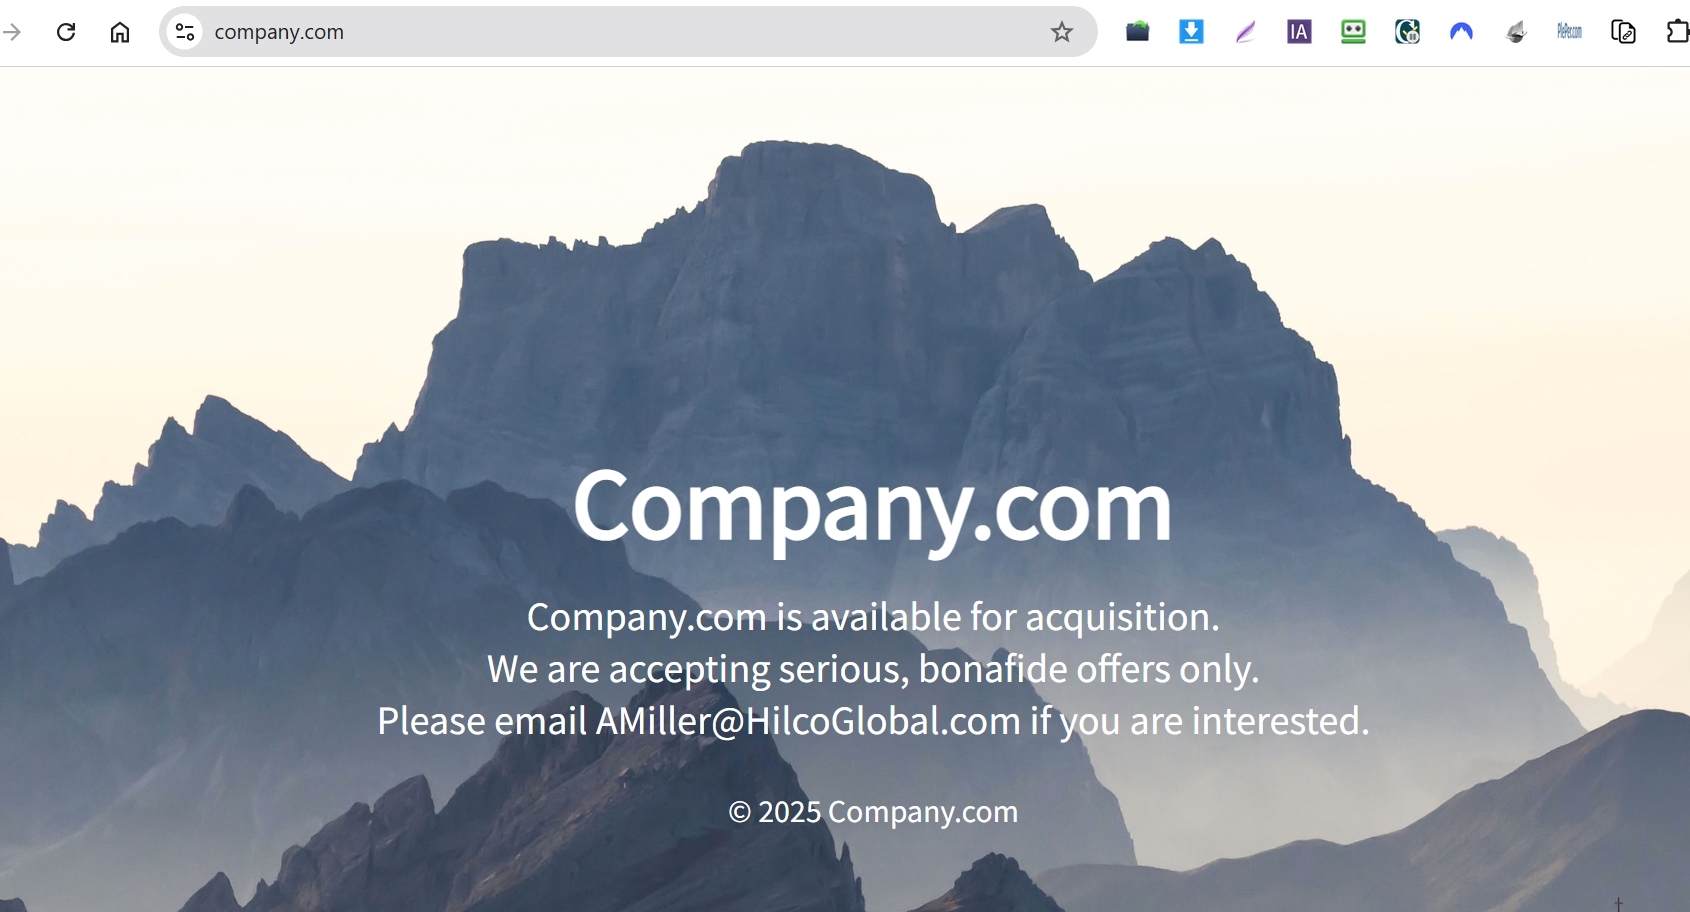Open the copy link extension icon

point(1624,32)
